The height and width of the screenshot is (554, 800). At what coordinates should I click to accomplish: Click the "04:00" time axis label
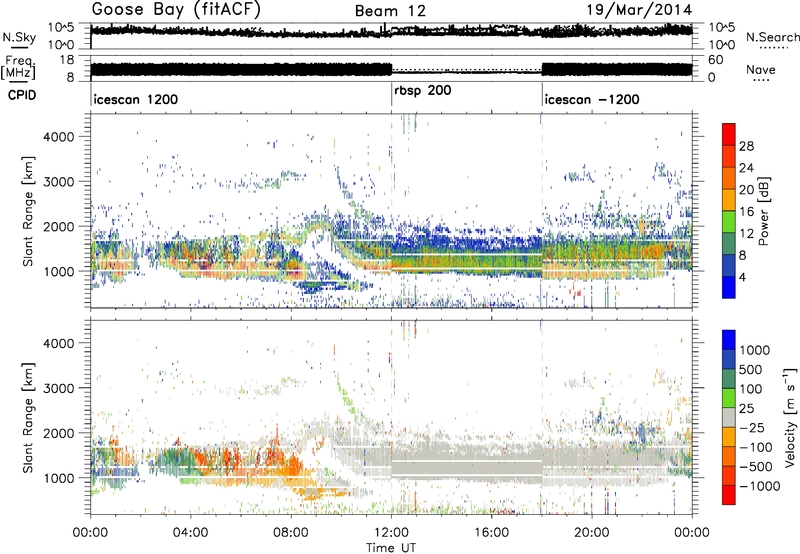[x=190, y=533]
